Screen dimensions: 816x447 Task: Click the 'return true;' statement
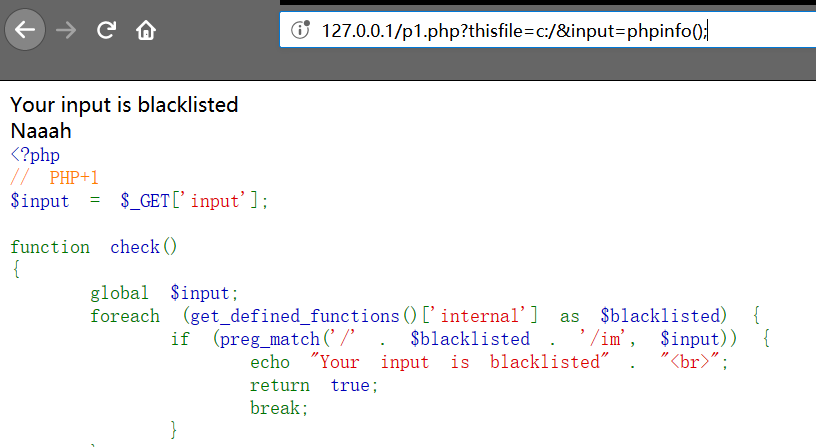[x=314, y=385]
